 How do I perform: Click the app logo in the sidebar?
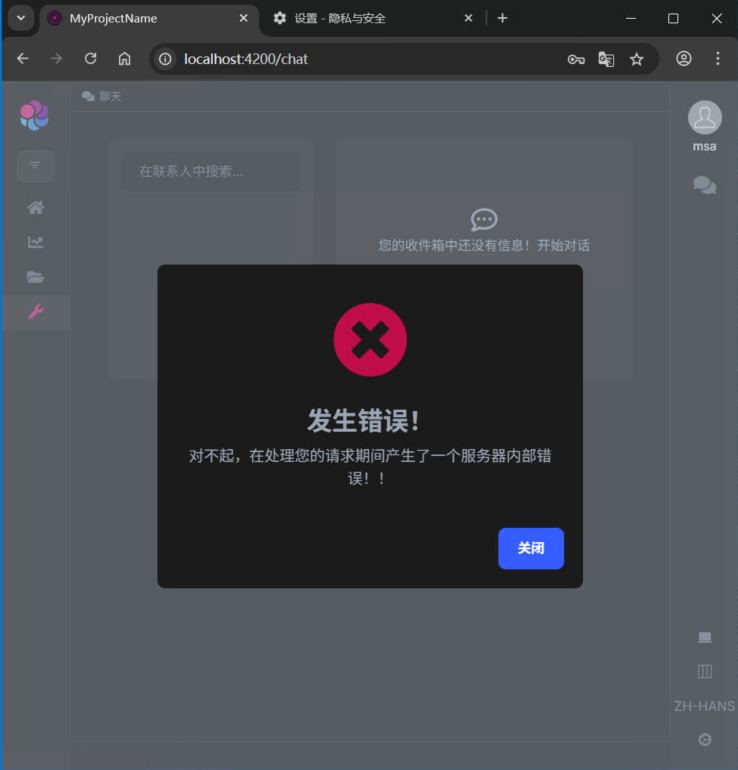coord(34,115)
